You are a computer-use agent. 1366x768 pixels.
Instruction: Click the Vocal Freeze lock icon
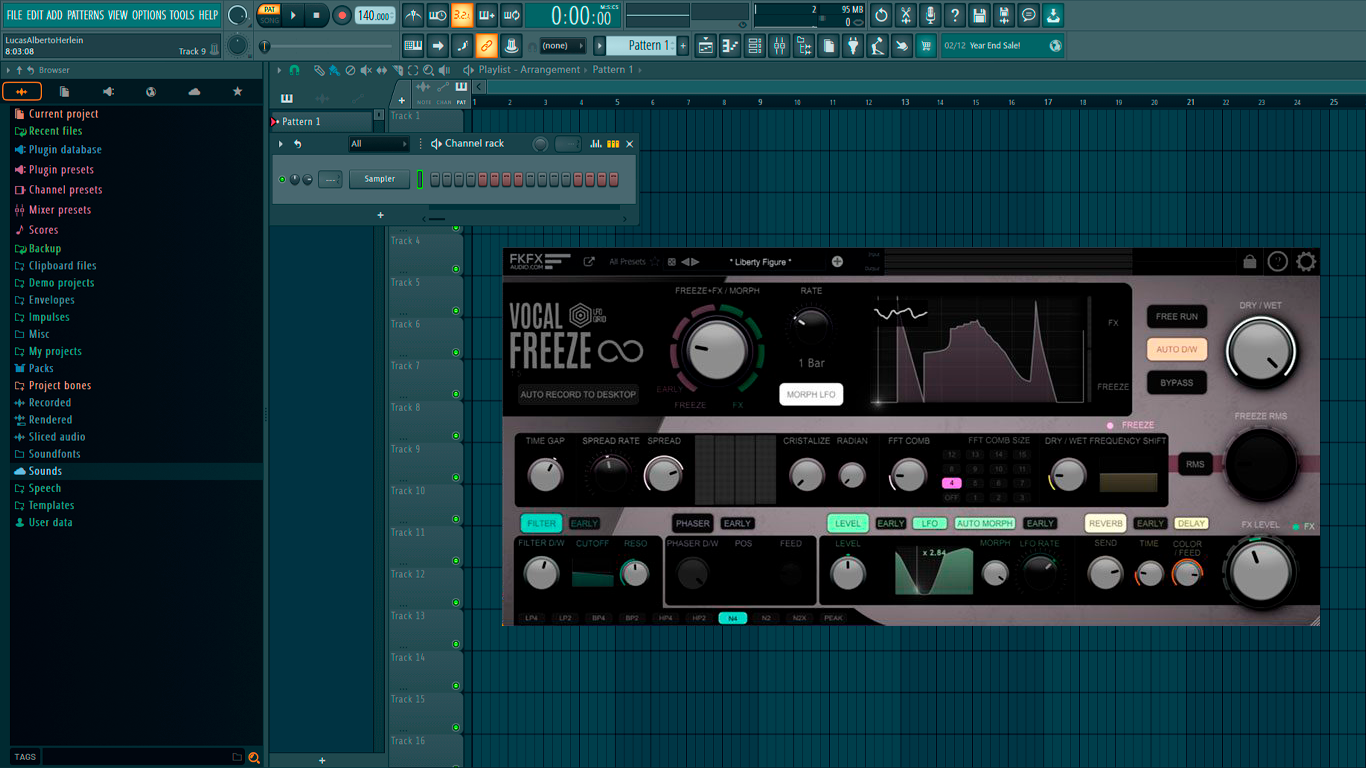(1250, 262)
